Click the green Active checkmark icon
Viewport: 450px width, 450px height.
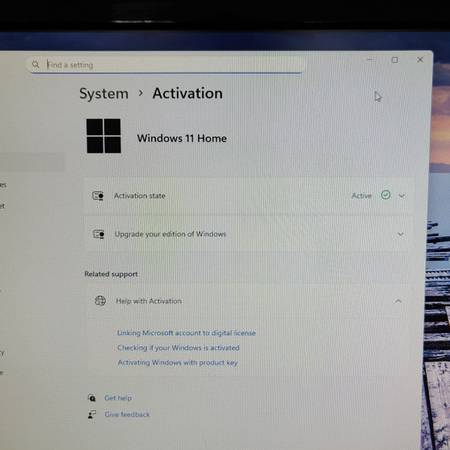click(x=386, y=195)
